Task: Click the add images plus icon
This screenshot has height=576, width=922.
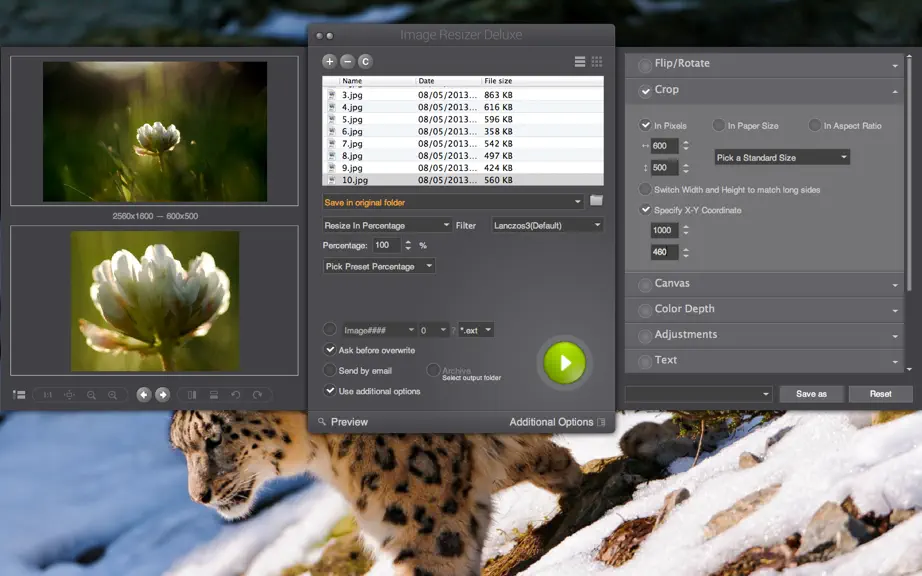Action: pyautogui.click(x=329, y=61)
